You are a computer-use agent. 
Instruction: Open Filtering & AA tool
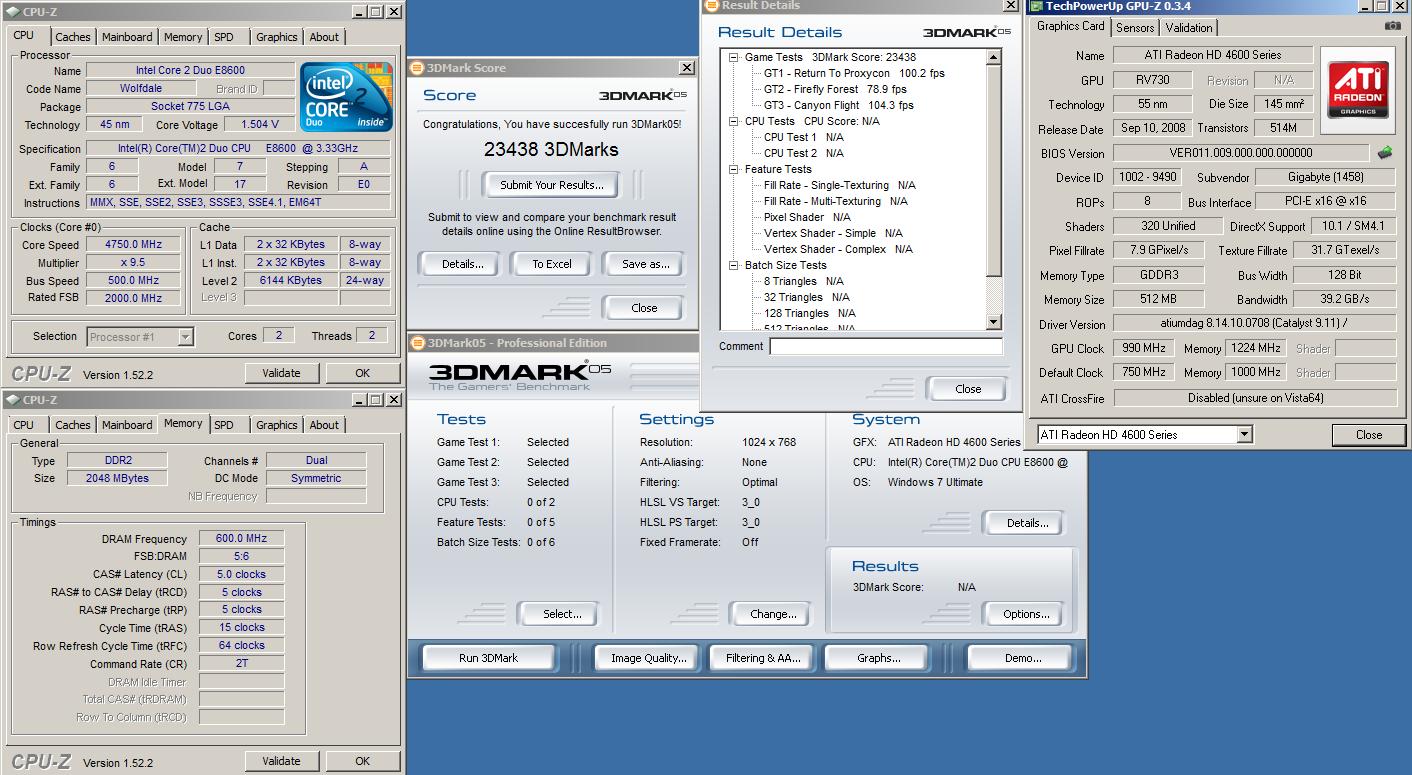(764, 658)
